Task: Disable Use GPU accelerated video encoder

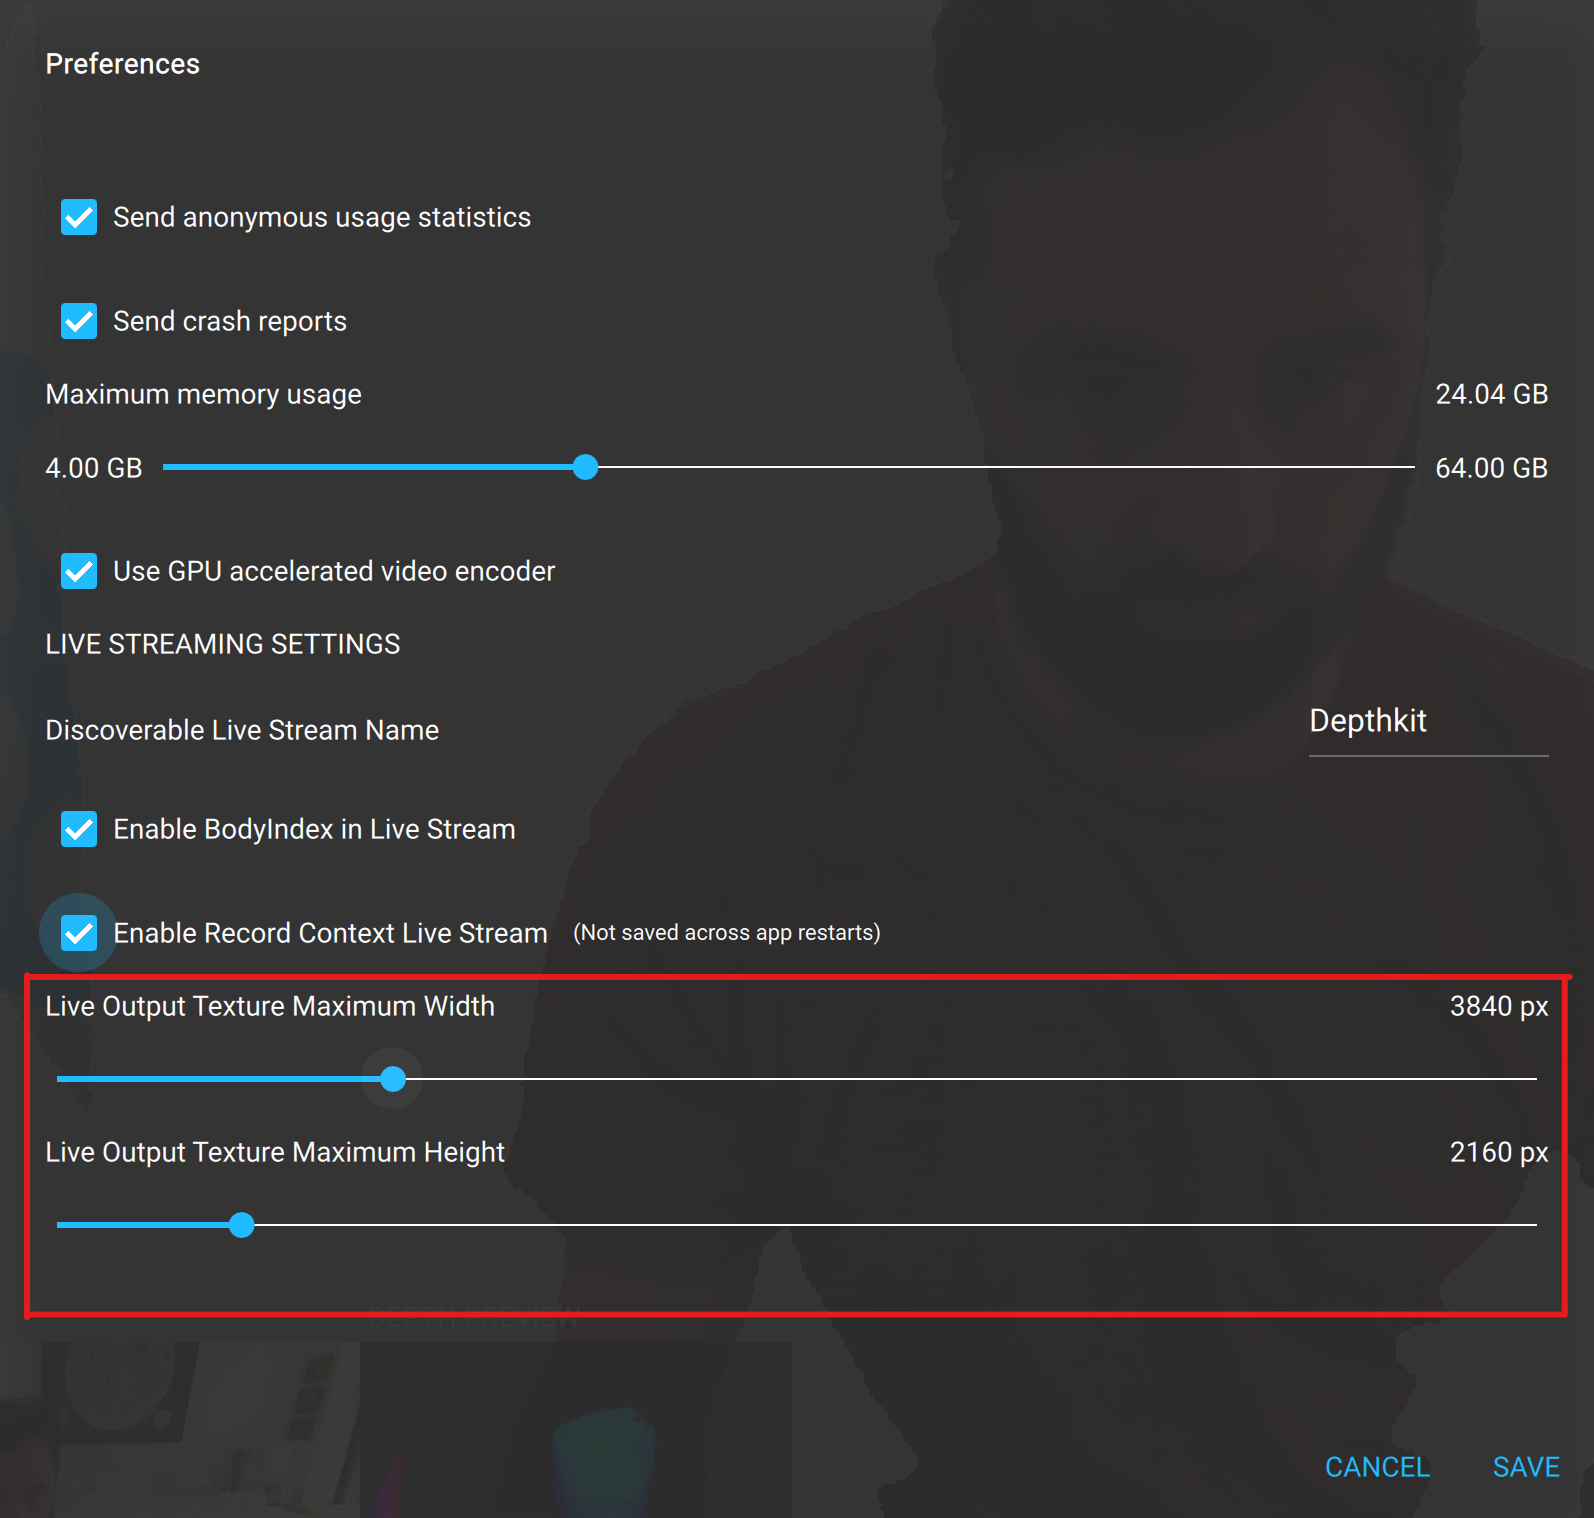Action: tap(79, 571)
